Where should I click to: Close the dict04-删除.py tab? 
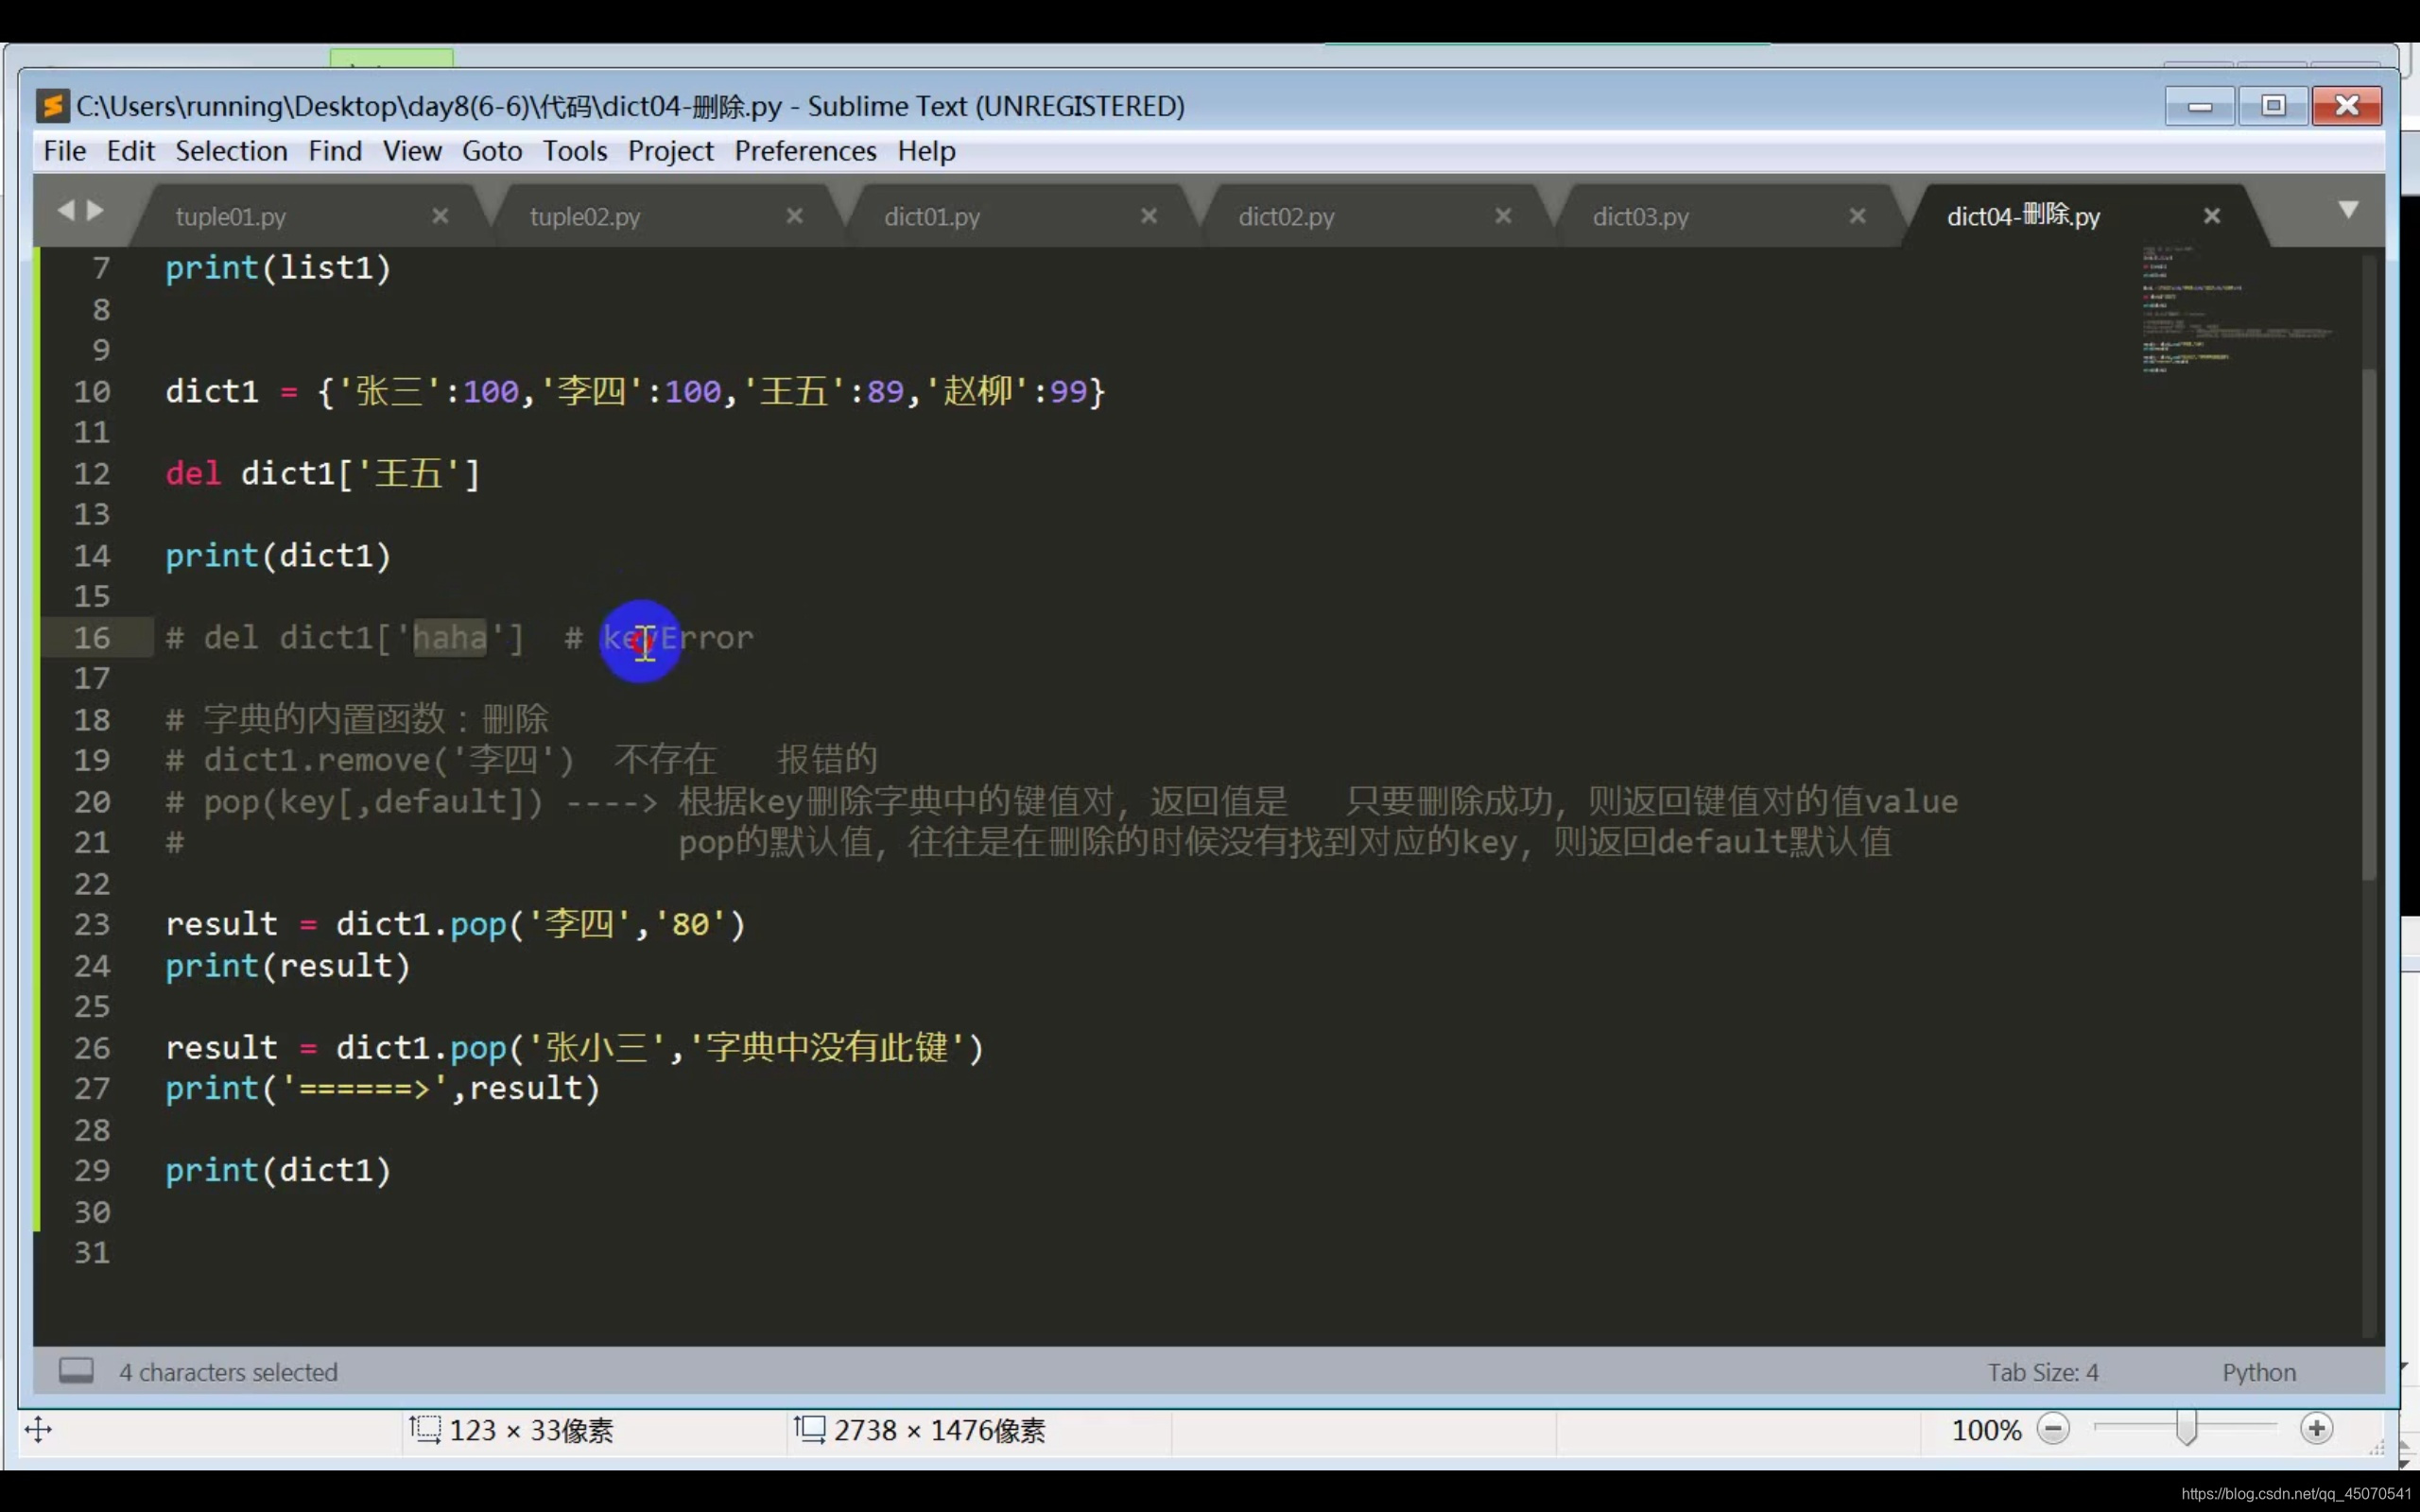point(2212,216)
